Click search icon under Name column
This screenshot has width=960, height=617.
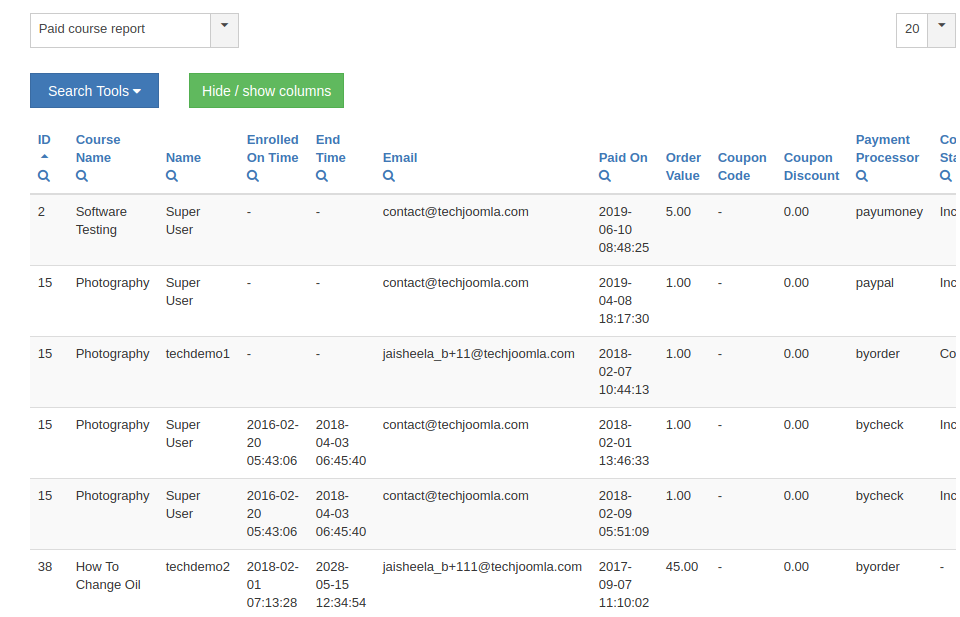[172, 176]
